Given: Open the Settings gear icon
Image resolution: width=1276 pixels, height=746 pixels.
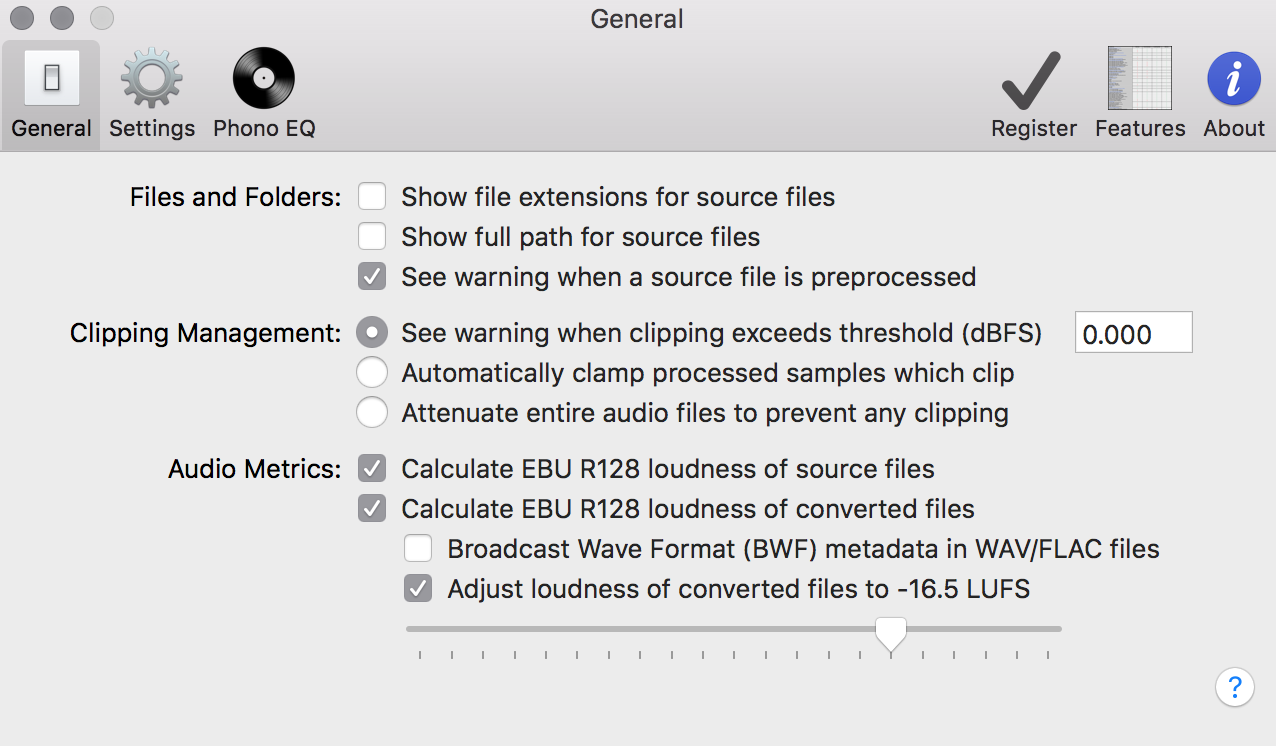Looking at the screenshot, I should point(152,79).
